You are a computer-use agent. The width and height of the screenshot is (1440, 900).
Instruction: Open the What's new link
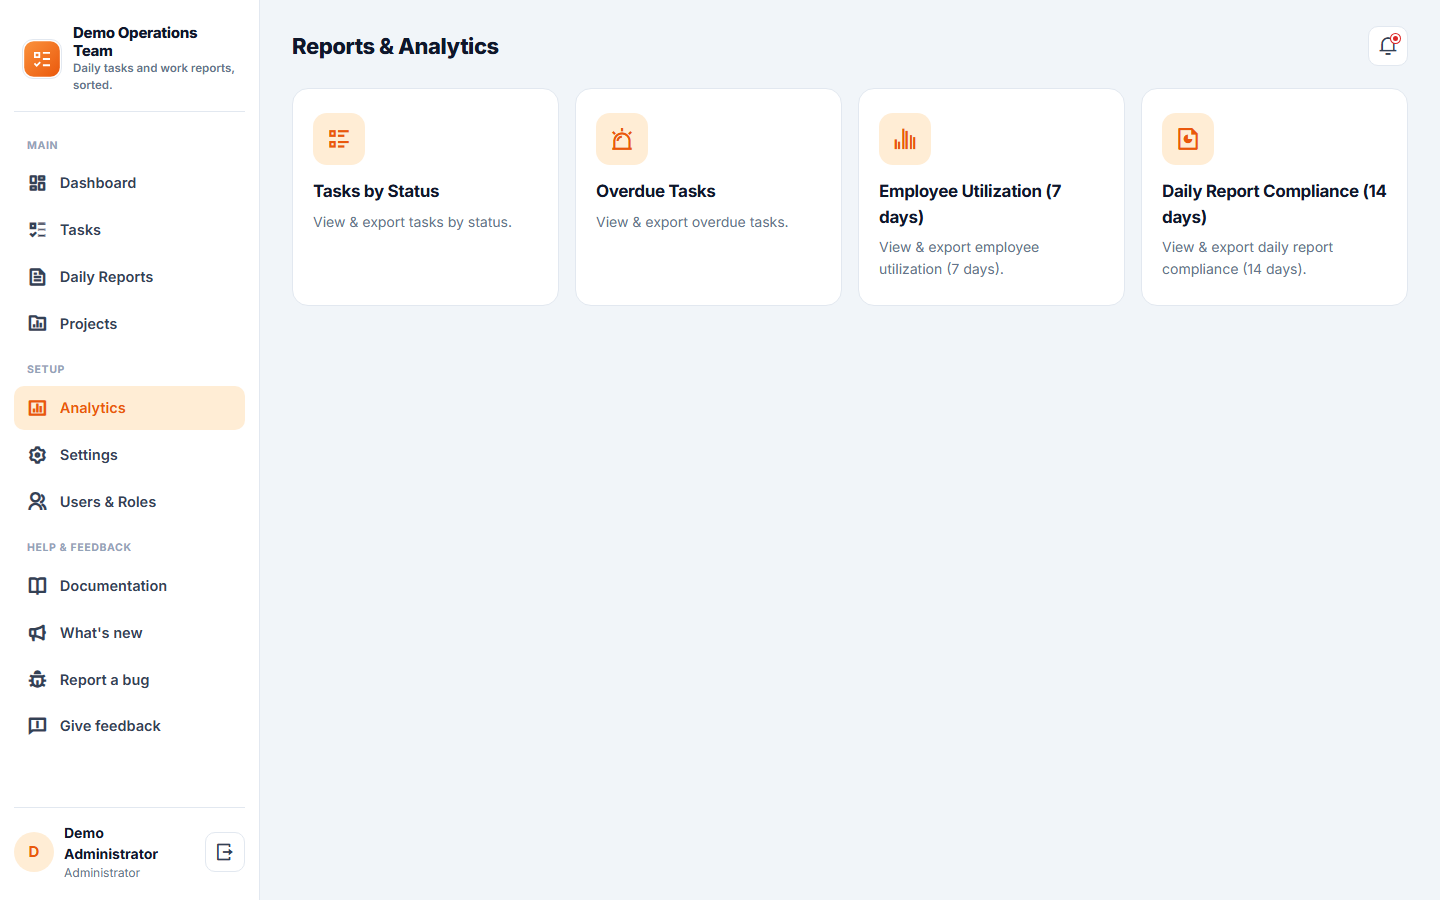coord(129,633)
